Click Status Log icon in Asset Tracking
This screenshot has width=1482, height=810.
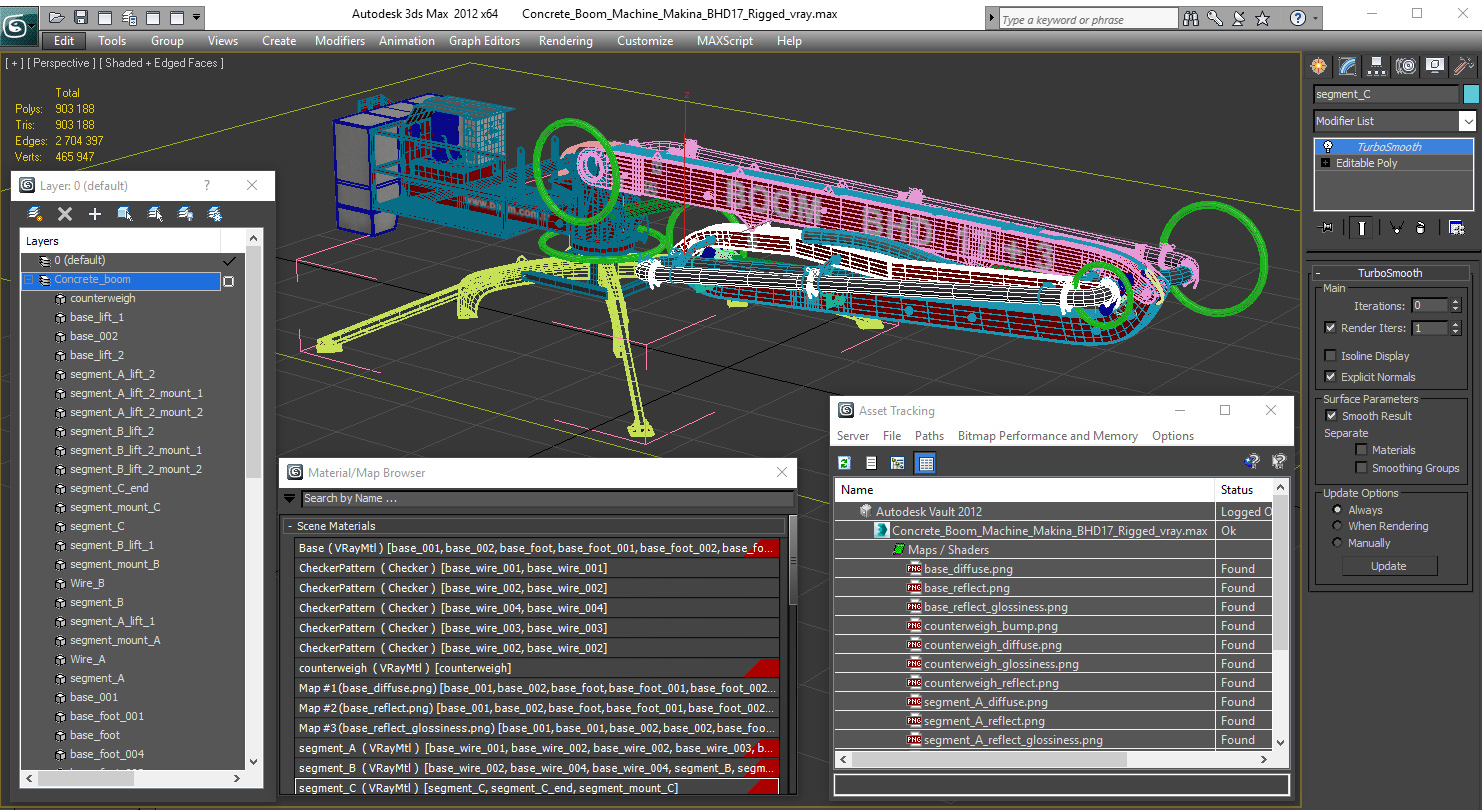871,463
